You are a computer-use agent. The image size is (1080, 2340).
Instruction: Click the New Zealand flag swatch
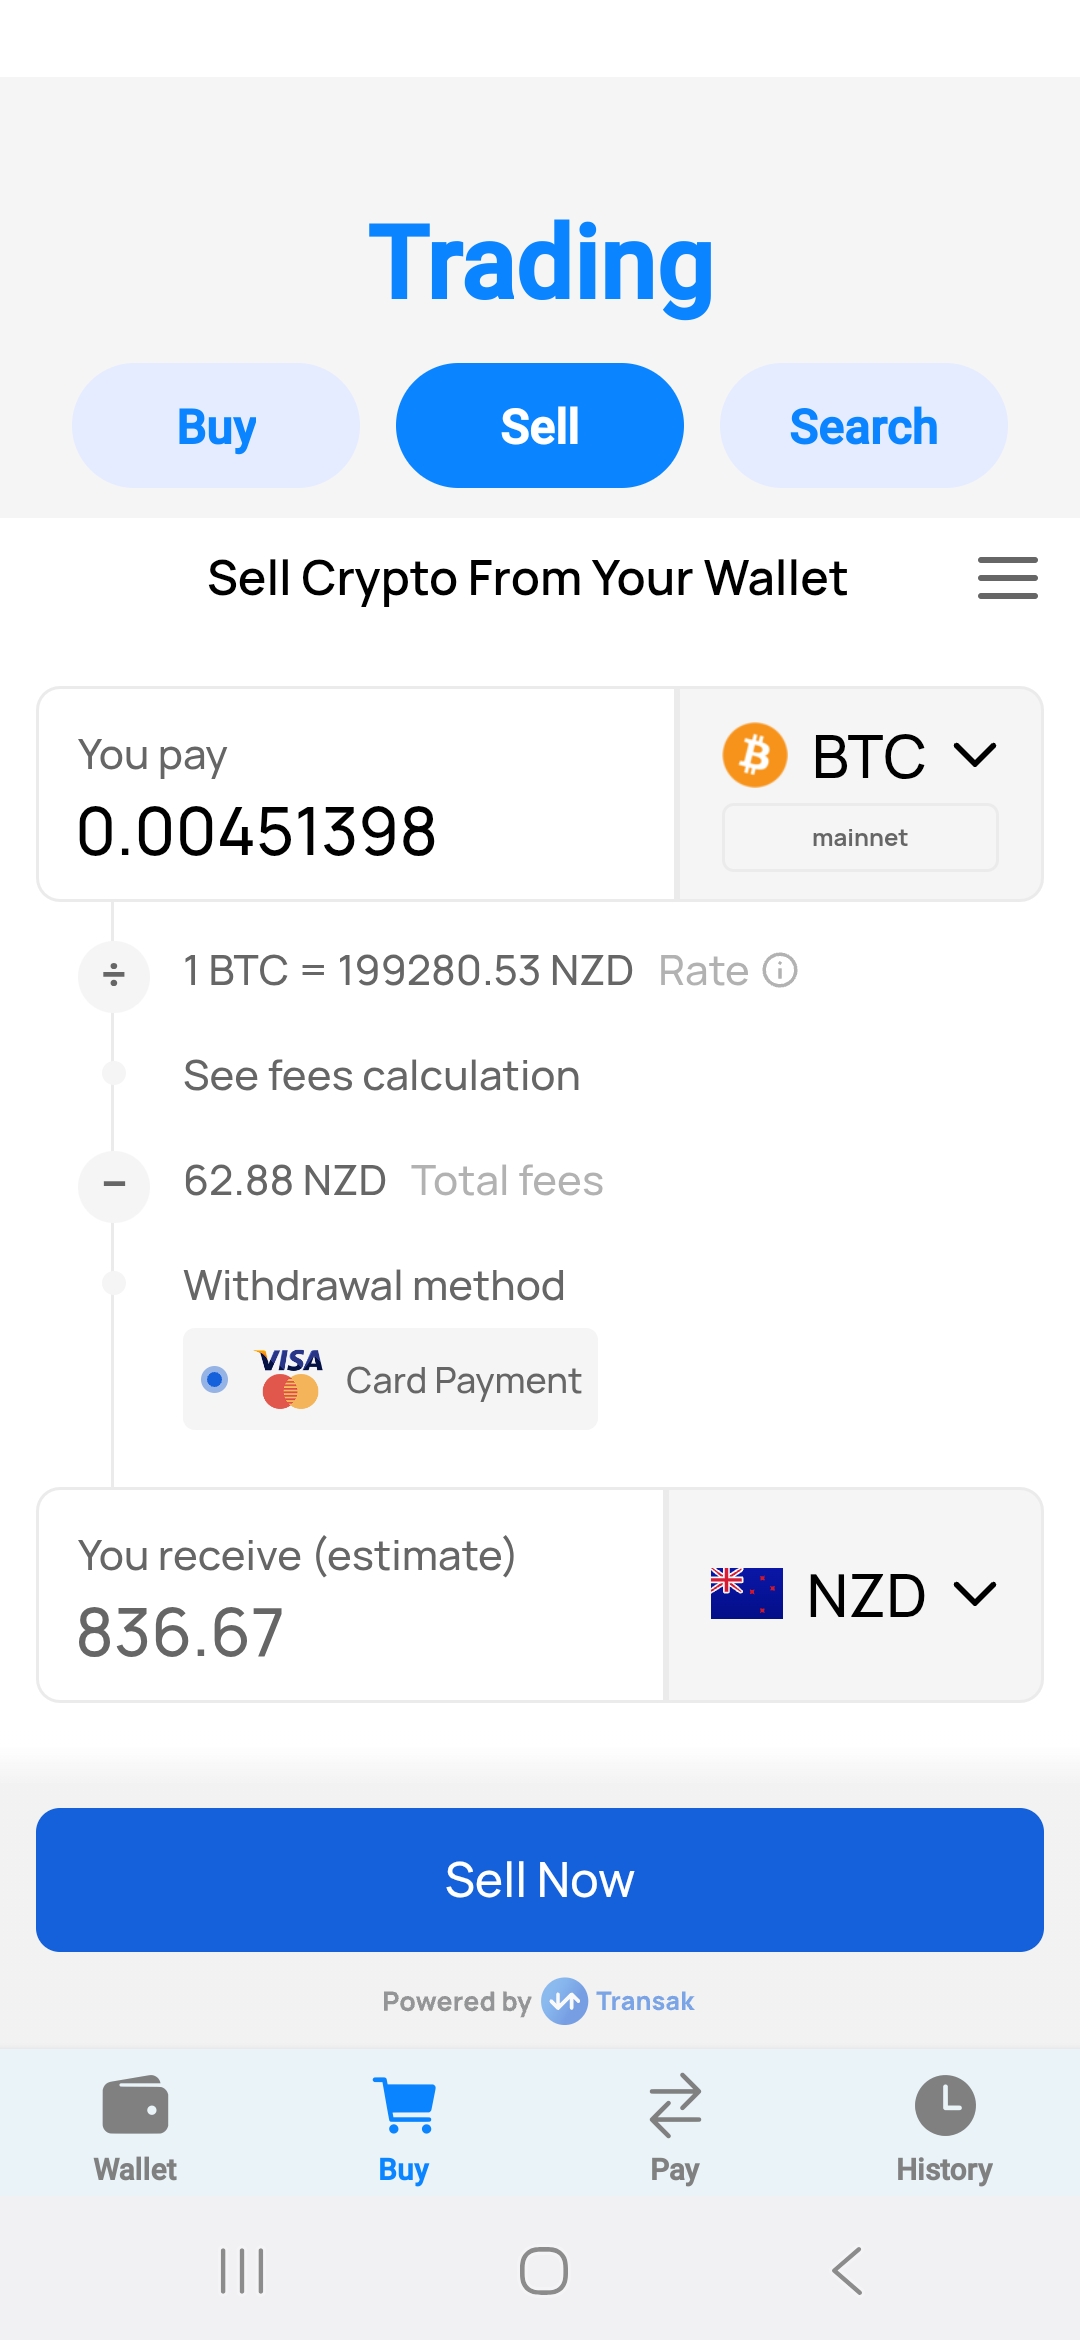pyautogui.click(x=746, y=1593)
